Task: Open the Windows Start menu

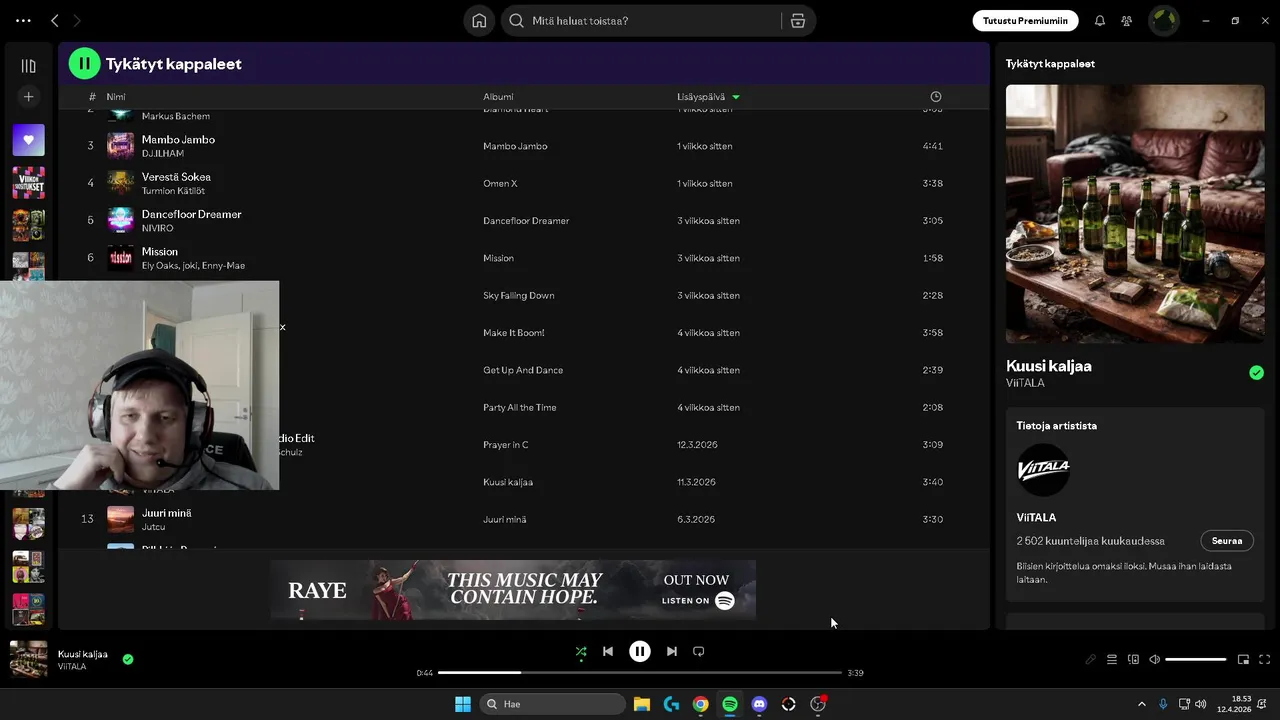Action: (x=463, y=704)
